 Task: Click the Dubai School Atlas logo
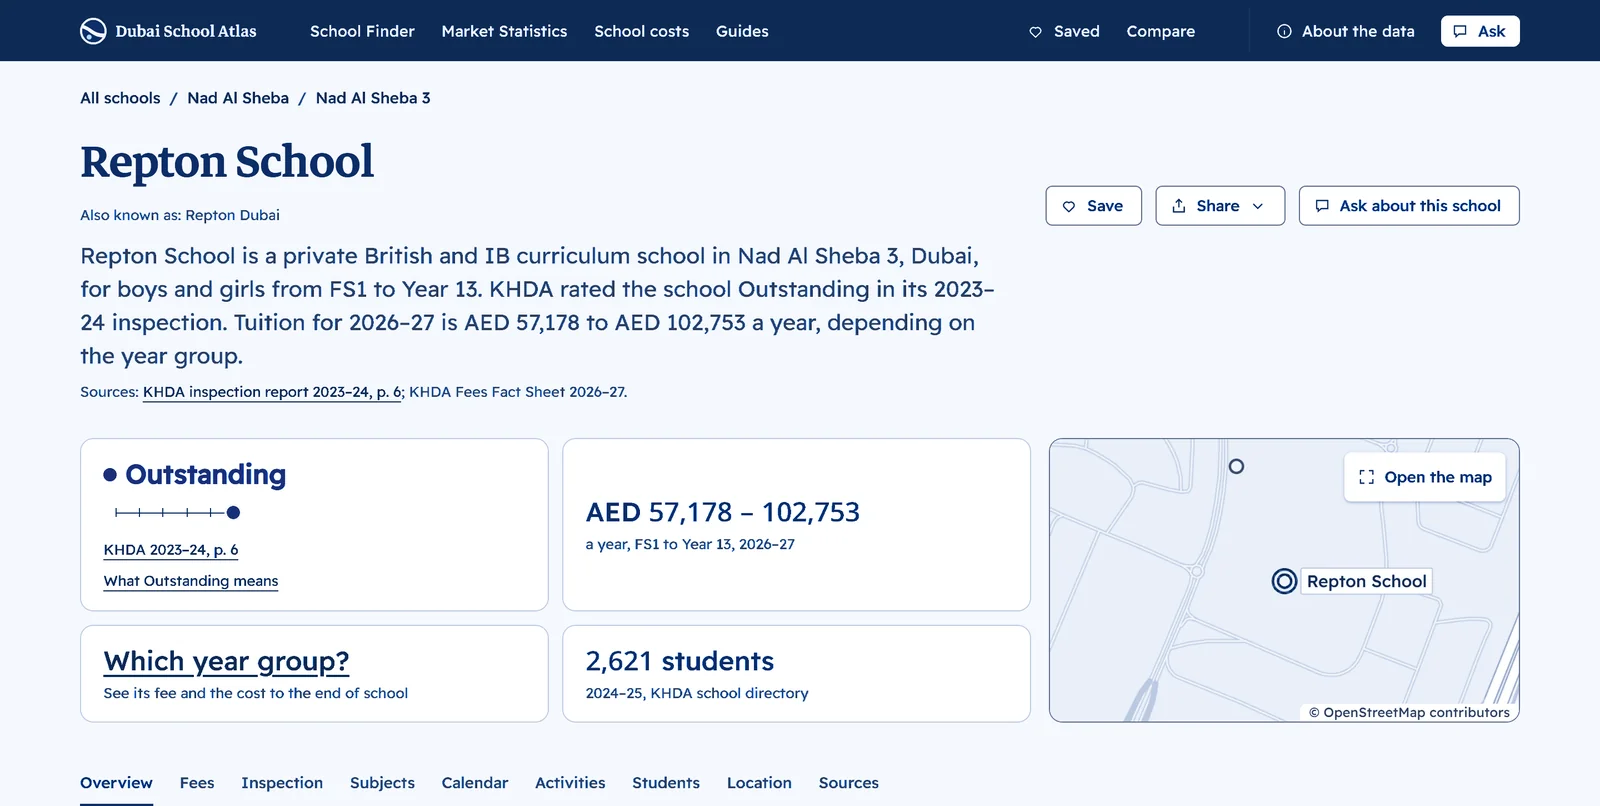pos(168,31)
